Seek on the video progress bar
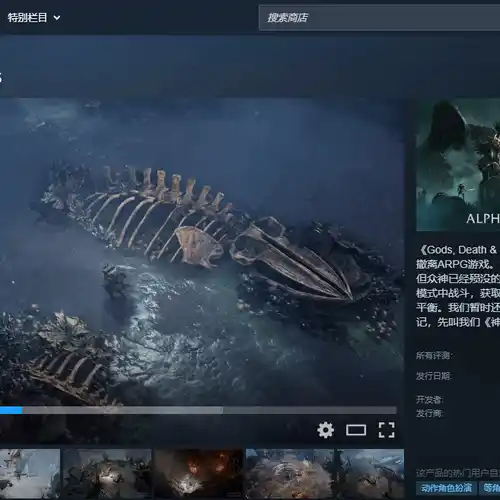Viewport: 500px width, 500px height. click(x=198, y=410)
